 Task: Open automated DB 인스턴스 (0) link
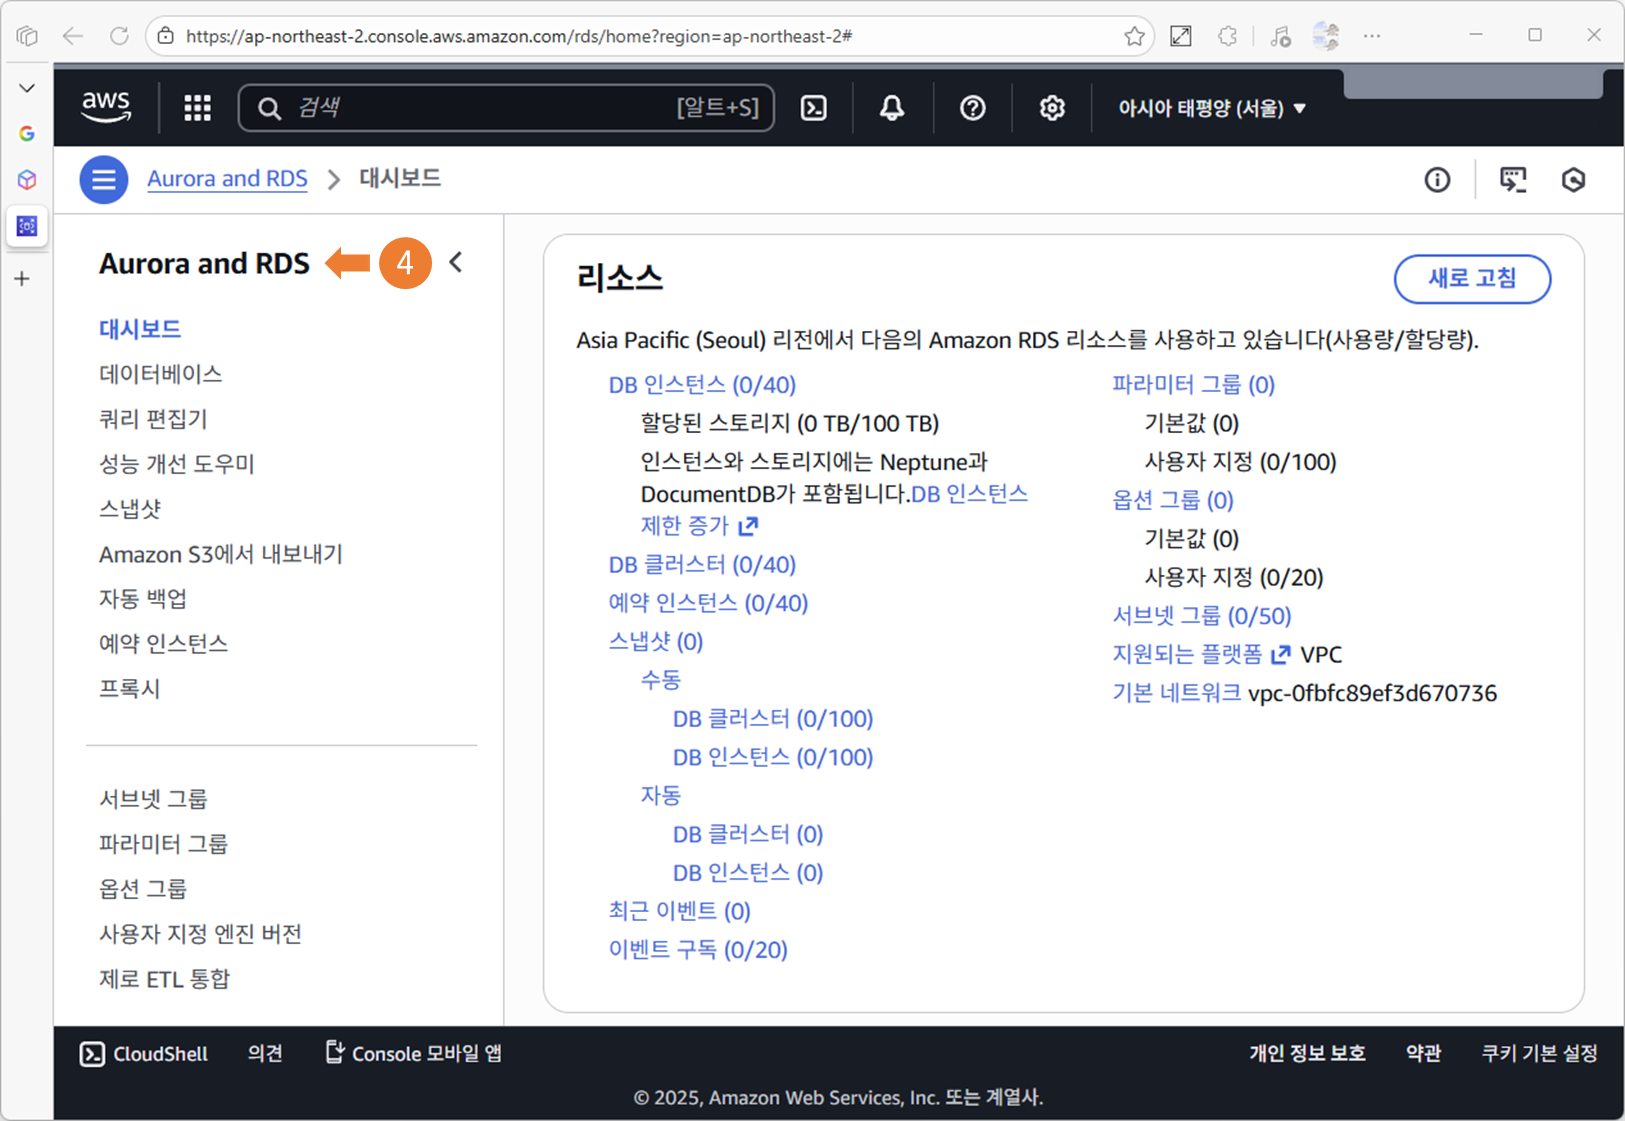748,873
